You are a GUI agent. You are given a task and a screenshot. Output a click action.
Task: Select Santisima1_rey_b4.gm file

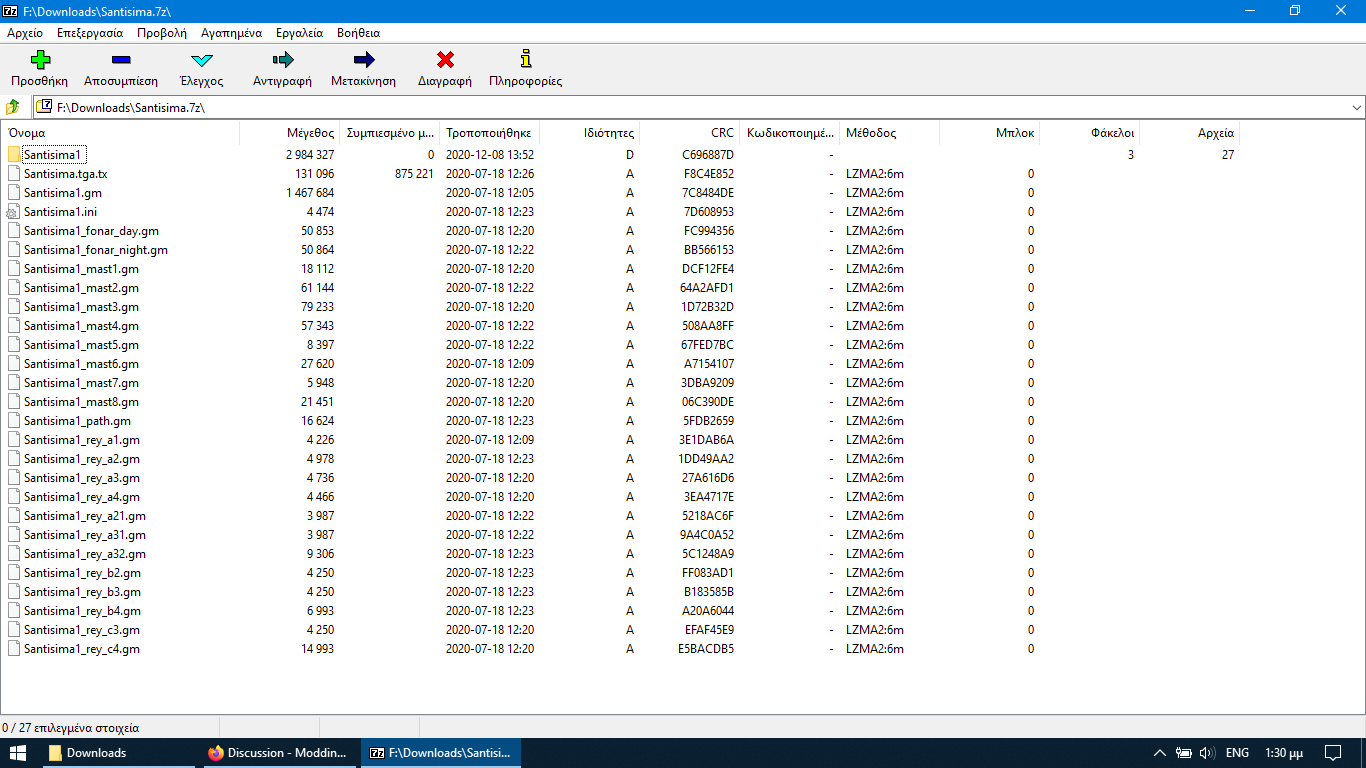click(82, 611)
